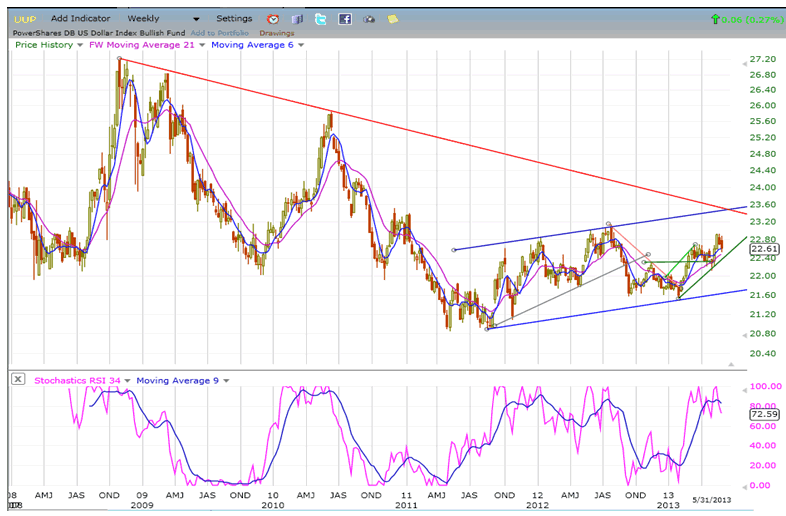This screenshot has width=786, height=516.
Task: Share chart via Twitter icon
Action: [x=321, y=19]
